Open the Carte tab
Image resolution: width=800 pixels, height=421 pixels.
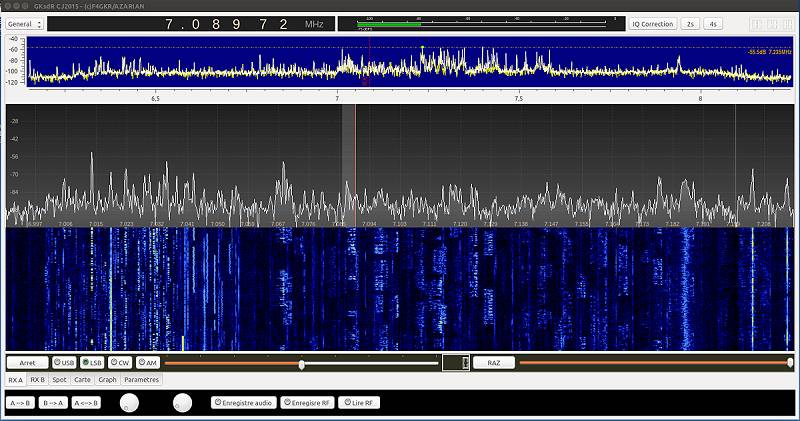tap(83, 380)
